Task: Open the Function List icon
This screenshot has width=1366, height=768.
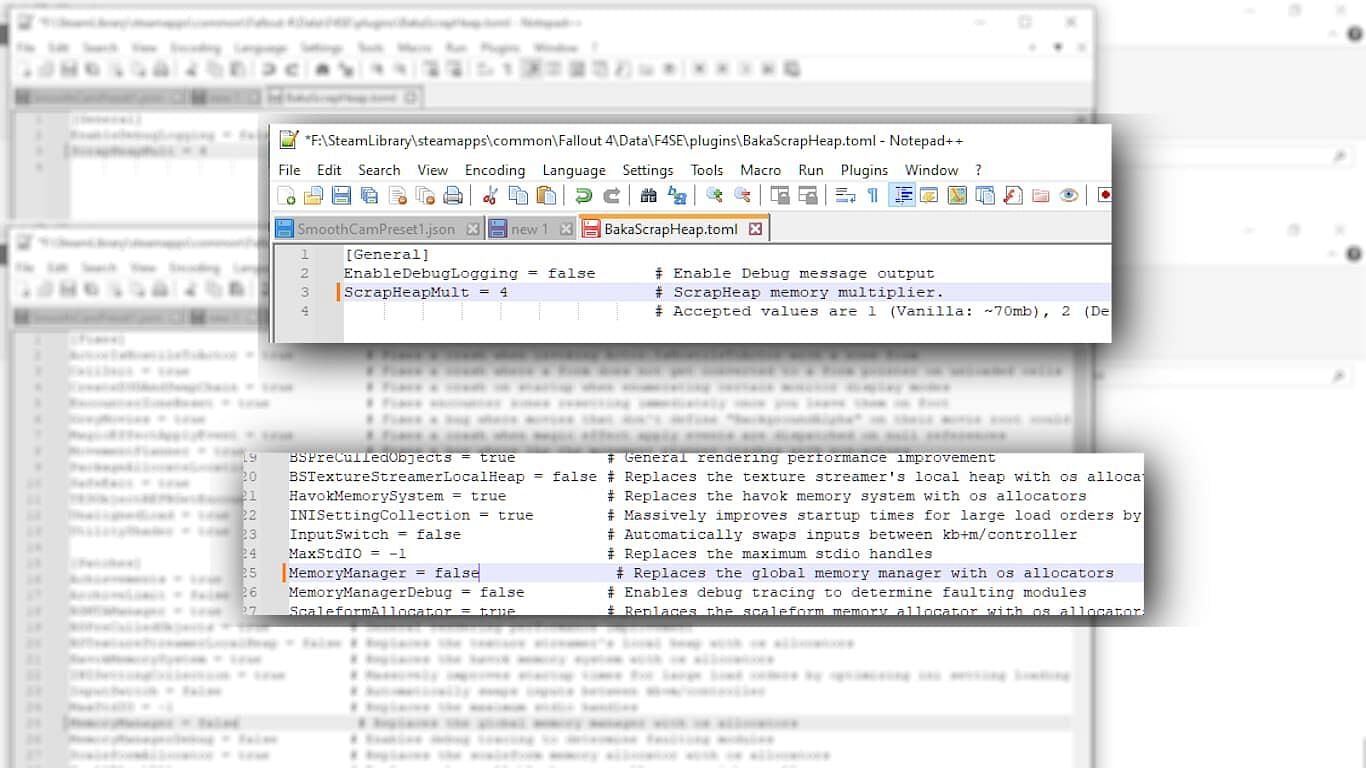Action: point(1013,195)
